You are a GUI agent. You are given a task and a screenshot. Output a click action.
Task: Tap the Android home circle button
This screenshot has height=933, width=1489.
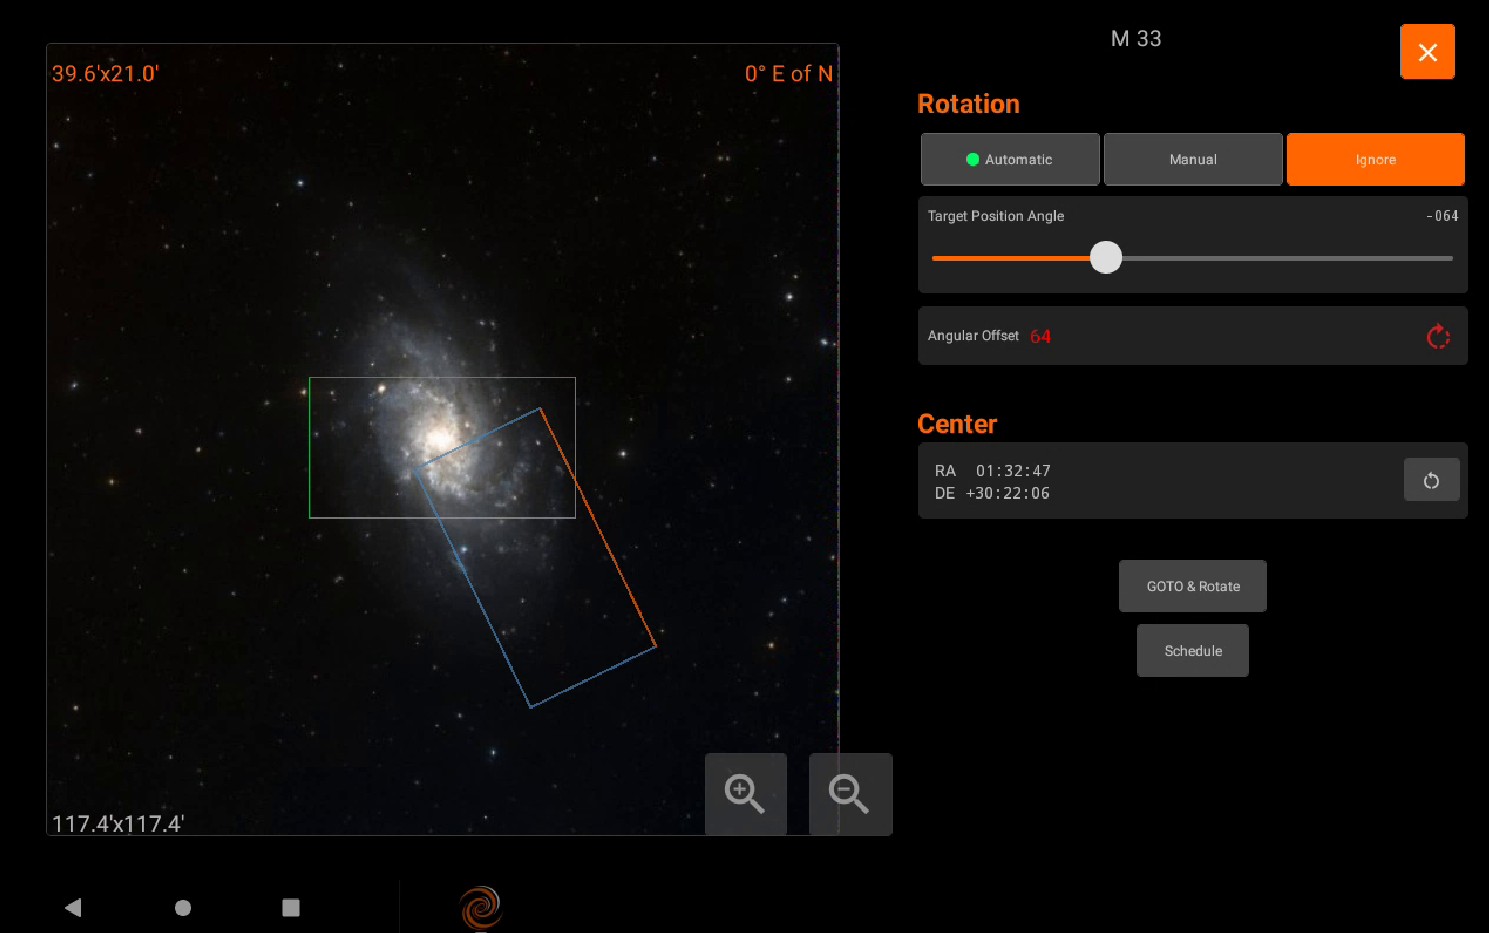coord(183,907)
